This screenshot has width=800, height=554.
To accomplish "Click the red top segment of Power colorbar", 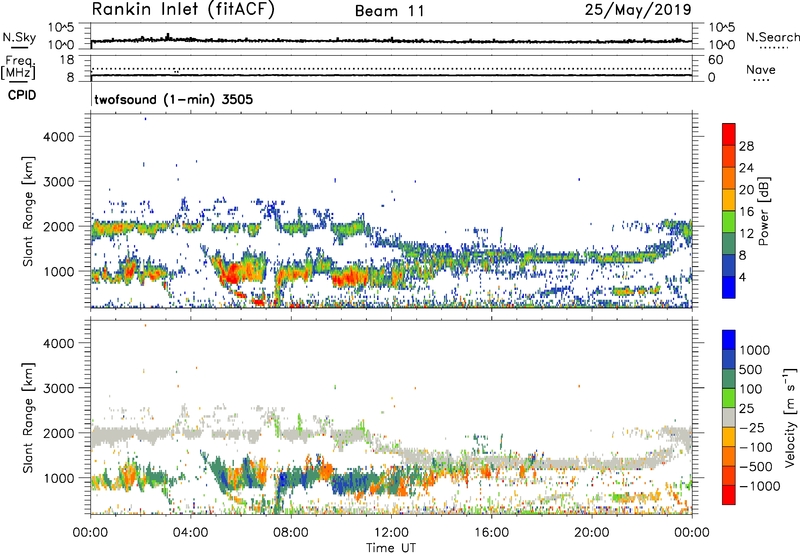I will click(729, 134).
